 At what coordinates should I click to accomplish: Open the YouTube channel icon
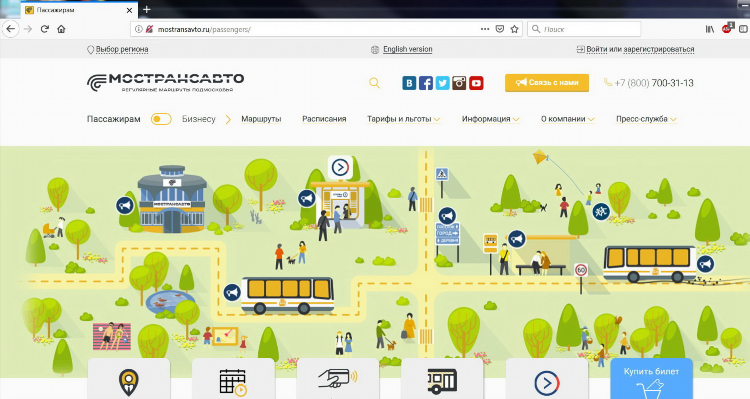476,83
